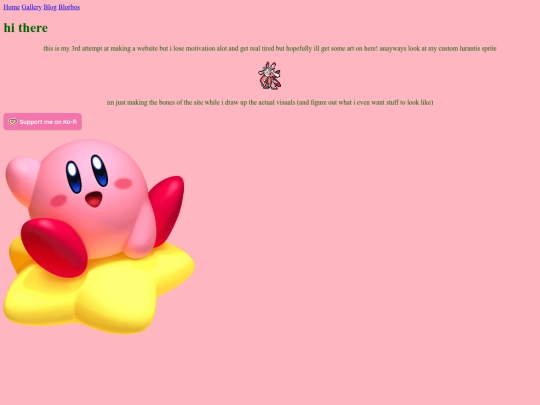Open the Home link

[11, 7]
